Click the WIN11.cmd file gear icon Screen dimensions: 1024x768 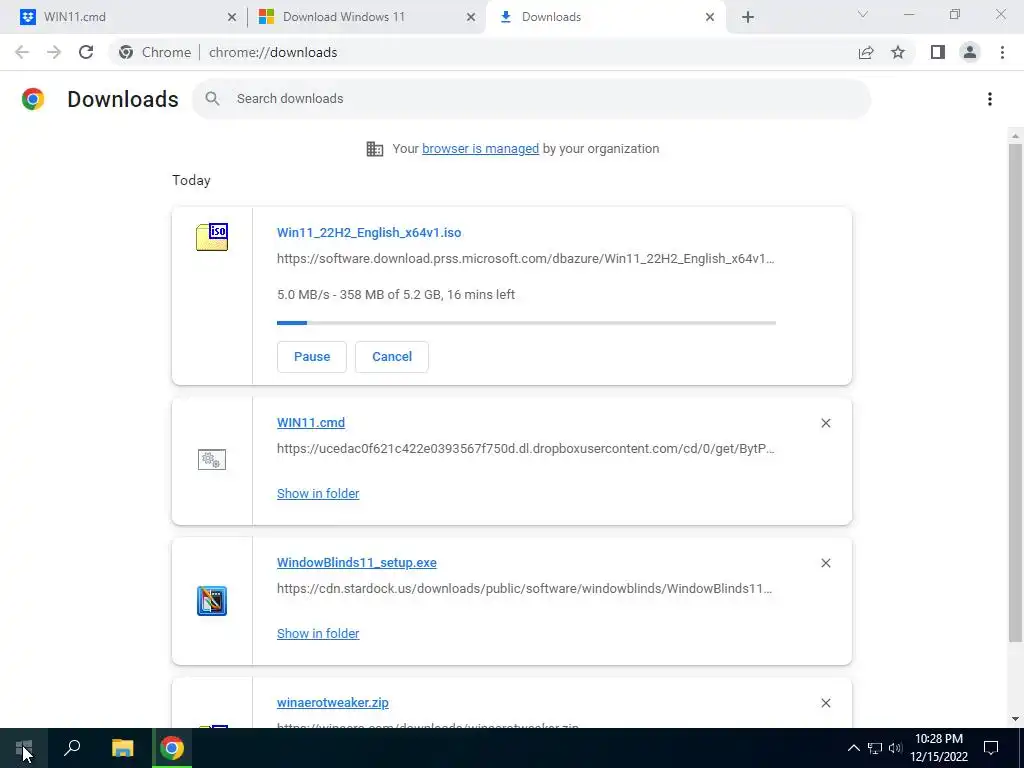[212, 460]
